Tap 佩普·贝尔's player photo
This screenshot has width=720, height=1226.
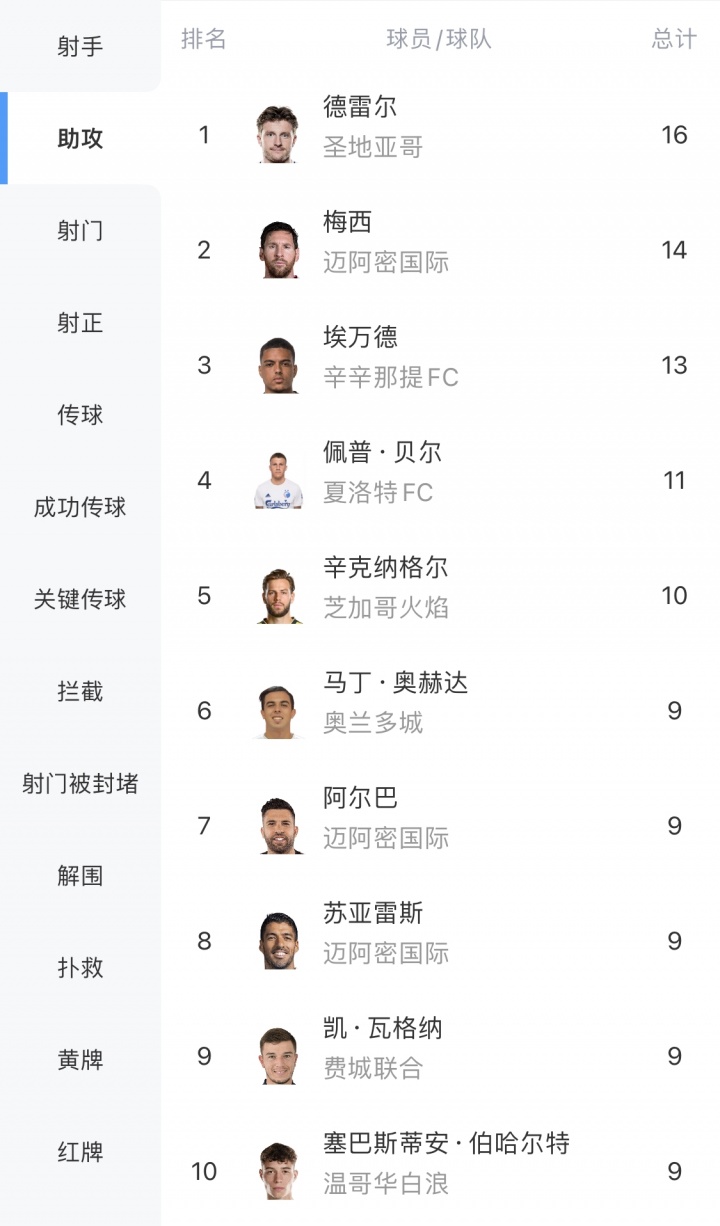278,481
